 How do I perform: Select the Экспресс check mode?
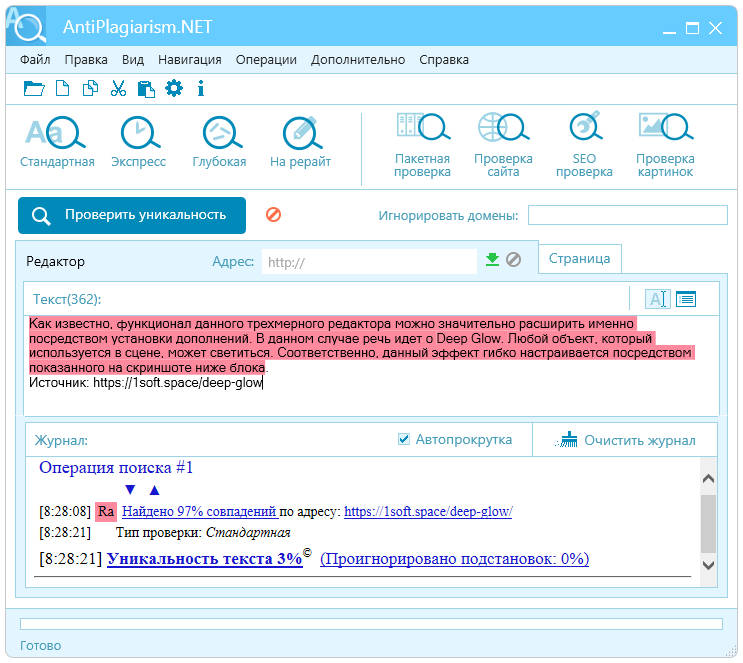138,142
